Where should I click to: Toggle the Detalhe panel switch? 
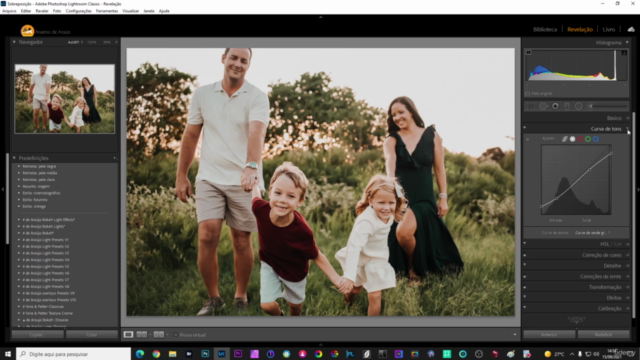pos(525,265)
